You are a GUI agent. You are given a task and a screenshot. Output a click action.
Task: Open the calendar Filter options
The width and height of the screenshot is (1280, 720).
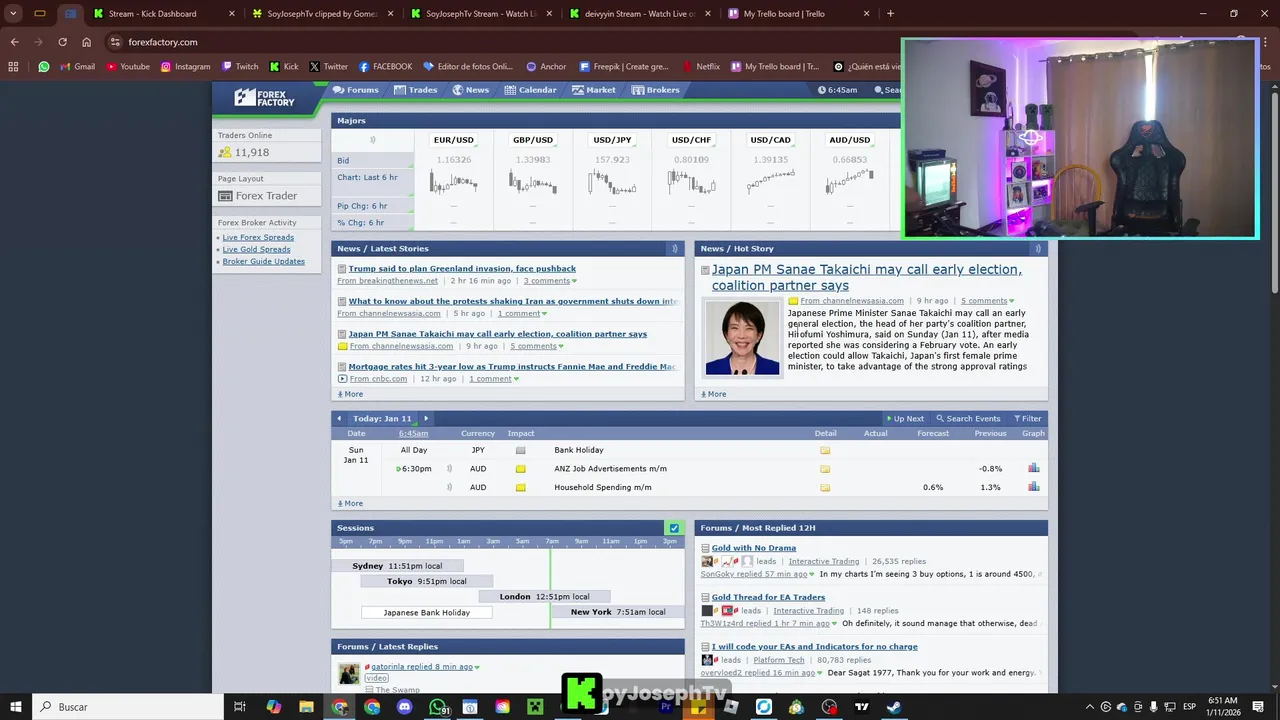1028,419
